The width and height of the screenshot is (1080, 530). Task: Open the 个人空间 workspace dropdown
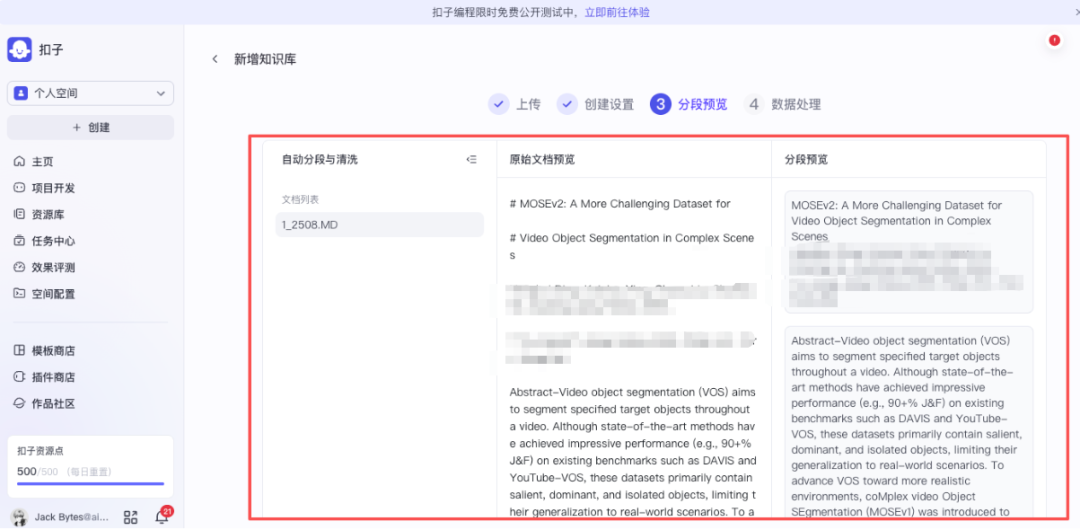pos(90,93)
